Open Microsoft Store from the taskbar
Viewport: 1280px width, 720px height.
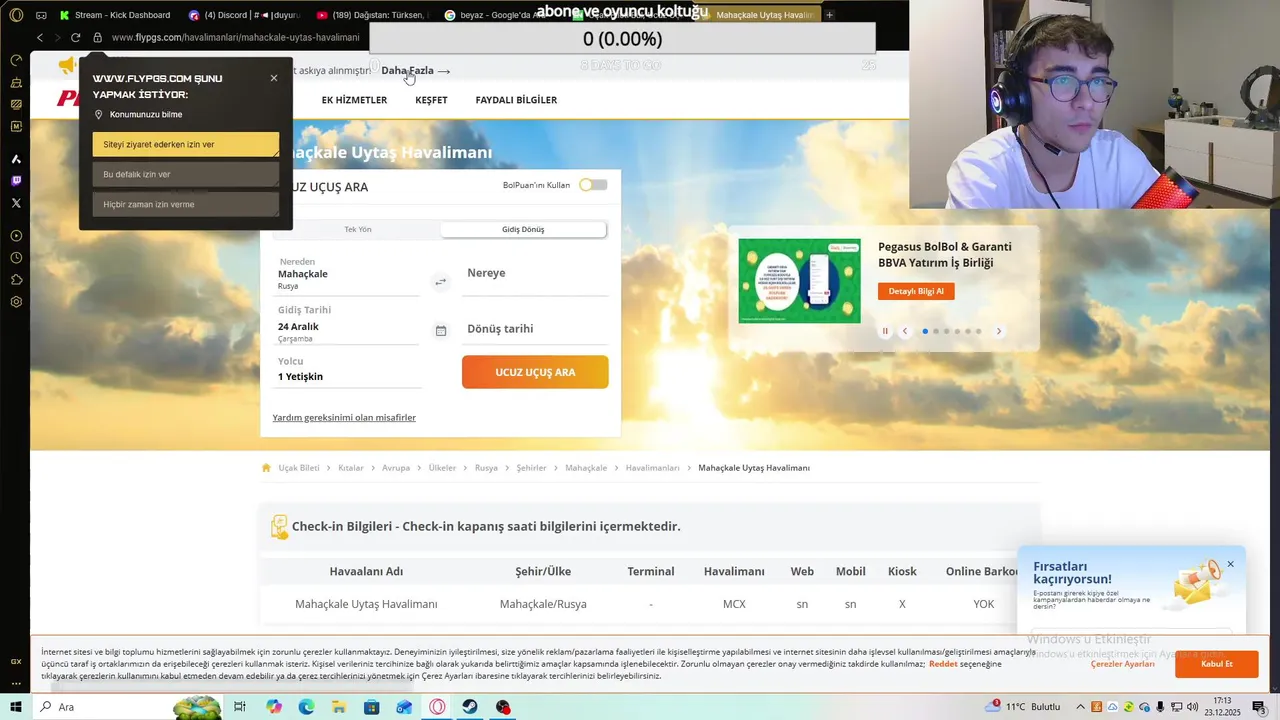tap(371, 707)
